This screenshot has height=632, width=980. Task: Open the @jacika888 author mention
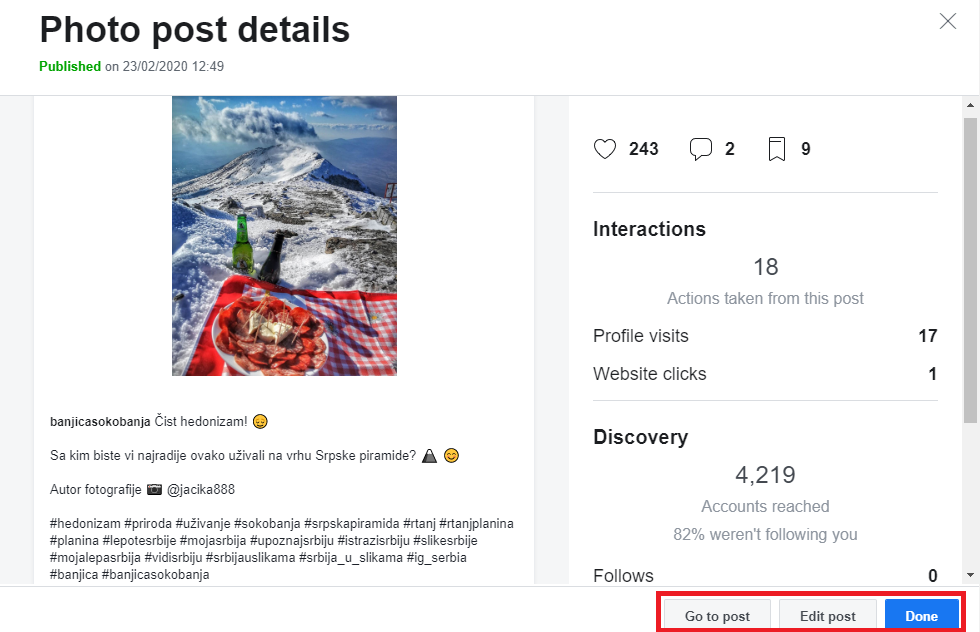coord(201,490)
